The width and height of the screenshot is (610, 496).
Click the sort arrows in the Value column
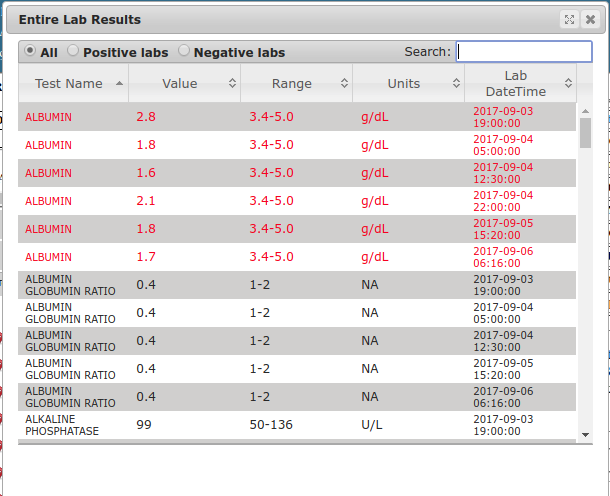coord(232,84)
